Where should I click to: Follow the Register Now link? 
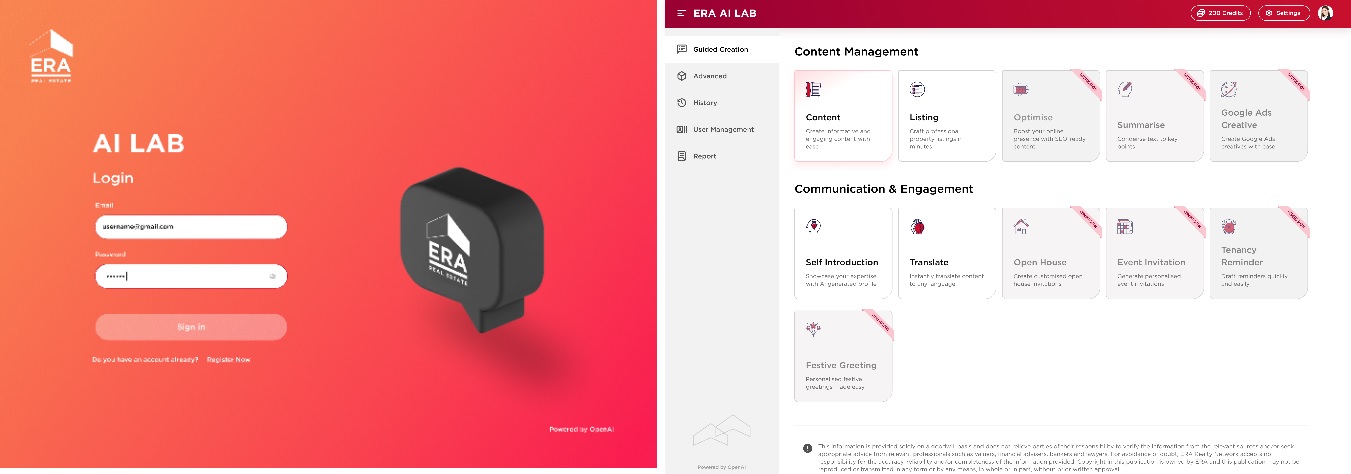(x=229, y=359)
